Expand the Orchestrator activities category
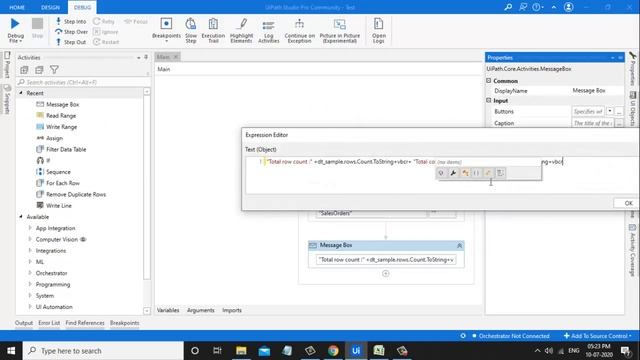 pos(30,273)
